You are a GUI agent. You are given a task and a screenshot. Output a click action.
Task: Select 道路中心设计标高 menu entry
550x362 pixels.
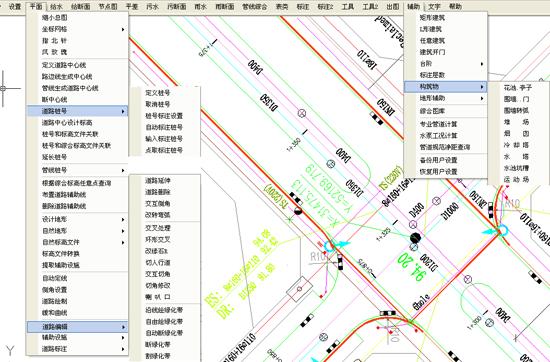coord(67,122)
